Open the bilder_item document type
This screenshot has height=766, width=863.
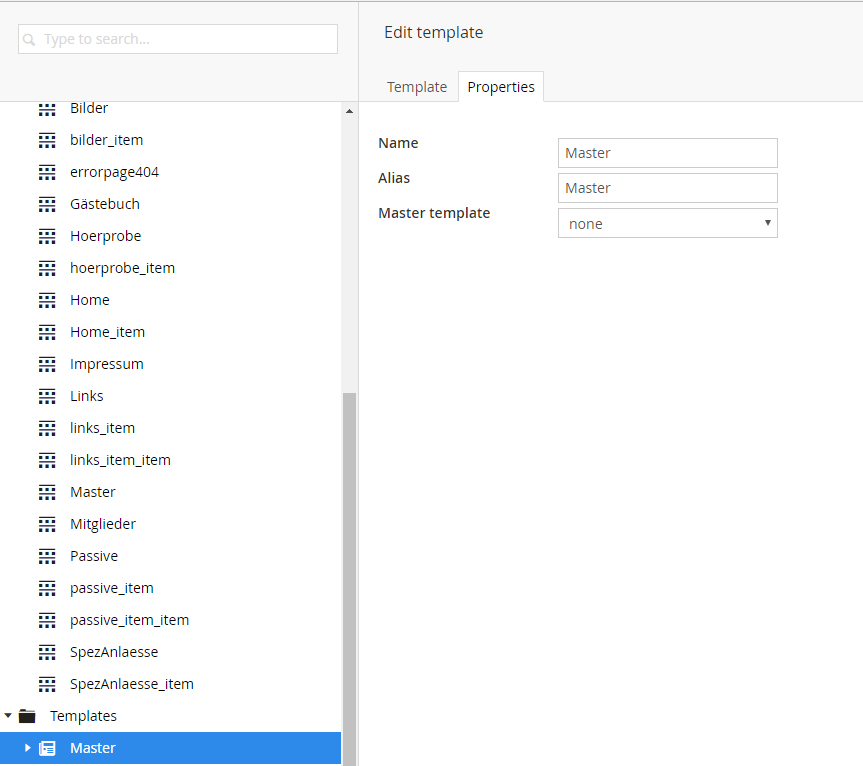(x=106, y=140)
